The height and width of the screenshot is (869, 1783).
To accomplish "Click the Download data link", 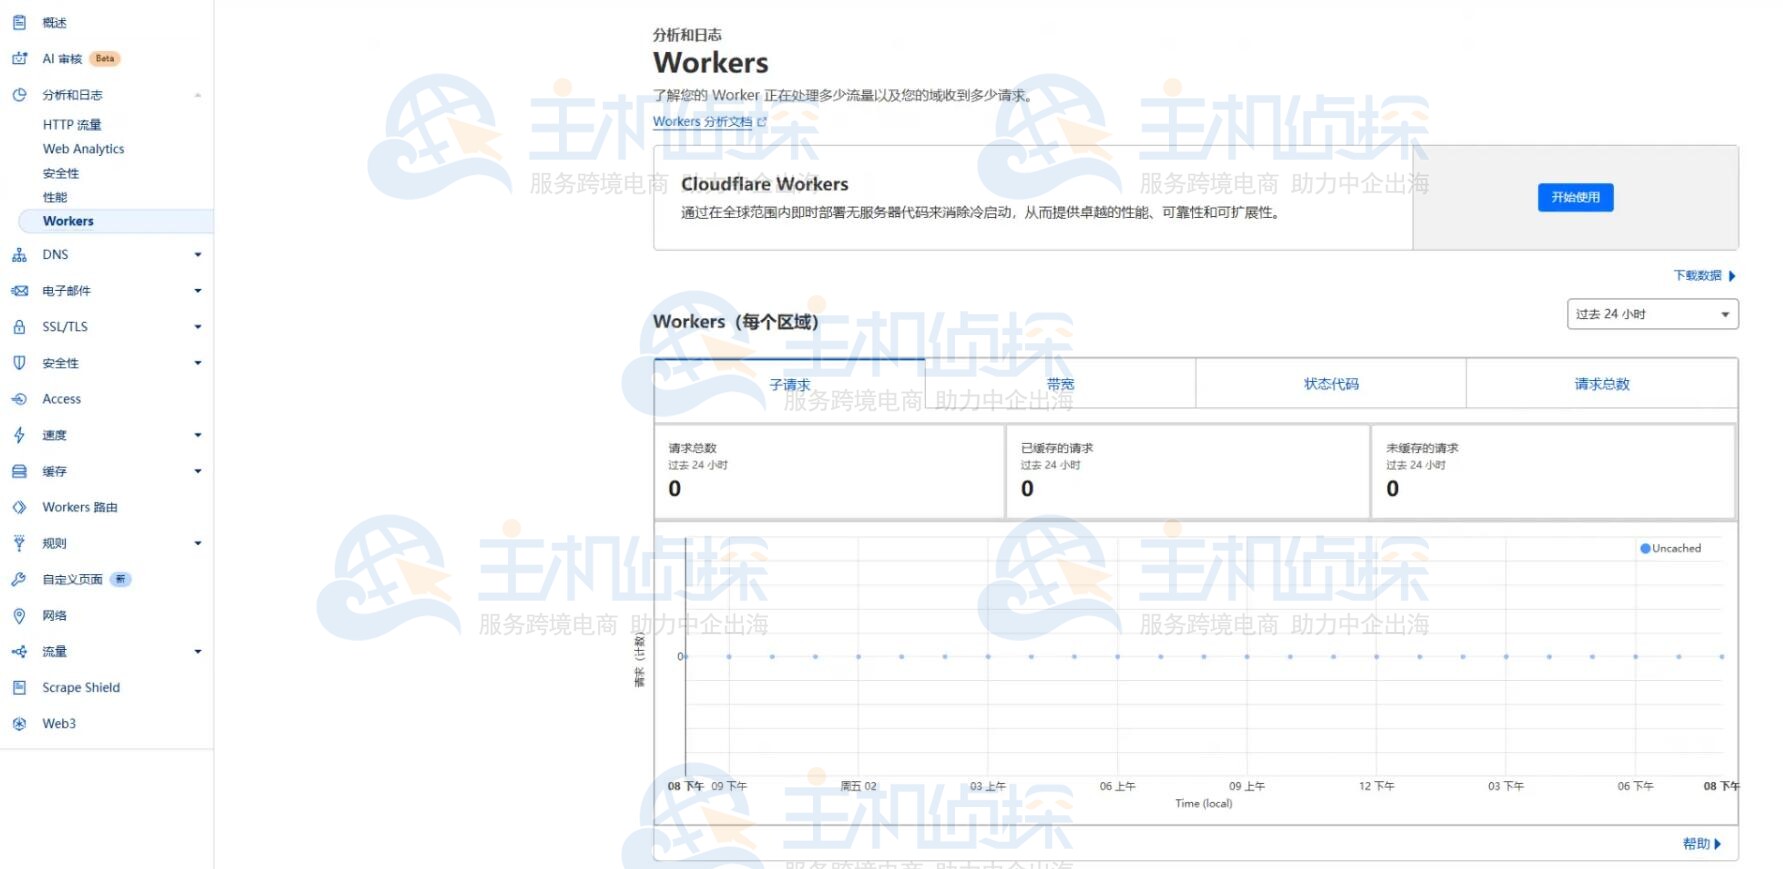I will 1698,276.
